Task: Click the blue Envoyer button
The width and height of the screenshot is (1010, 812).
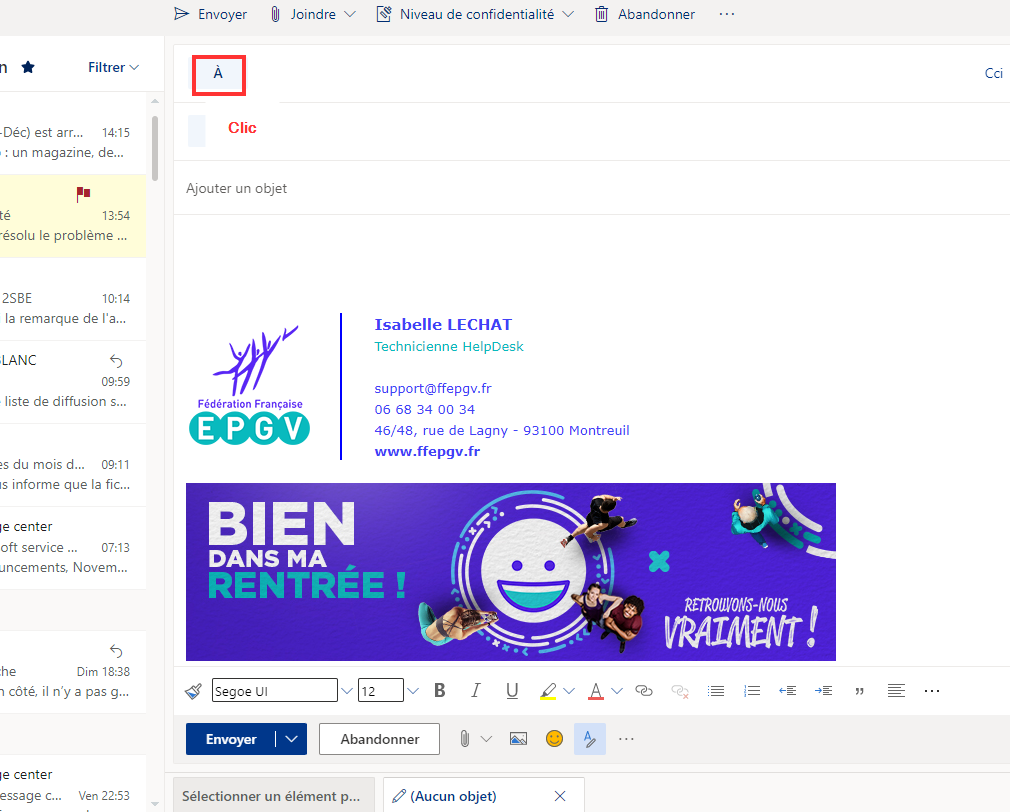Action: pyautogui.click(x=231, y=739)
